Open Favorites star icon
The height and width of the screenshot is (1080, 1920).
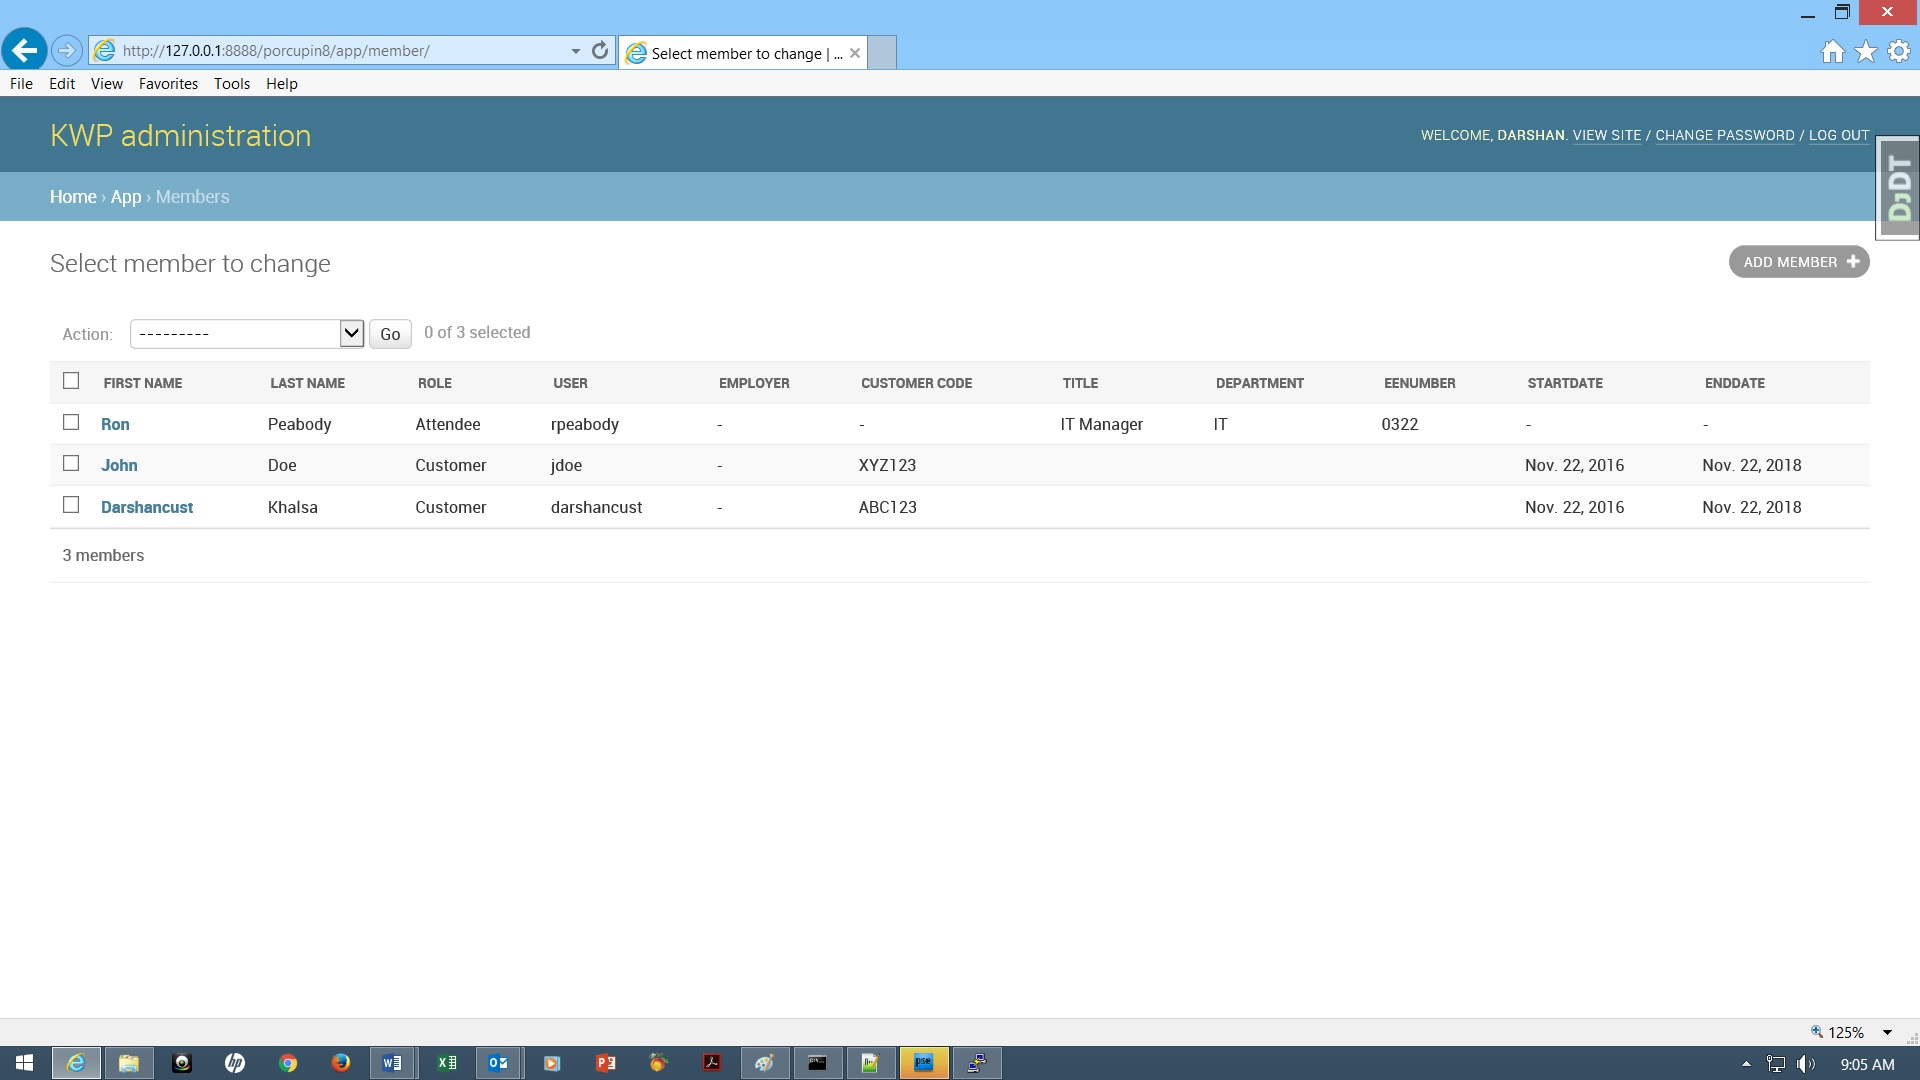click(x=1865, y=52)
